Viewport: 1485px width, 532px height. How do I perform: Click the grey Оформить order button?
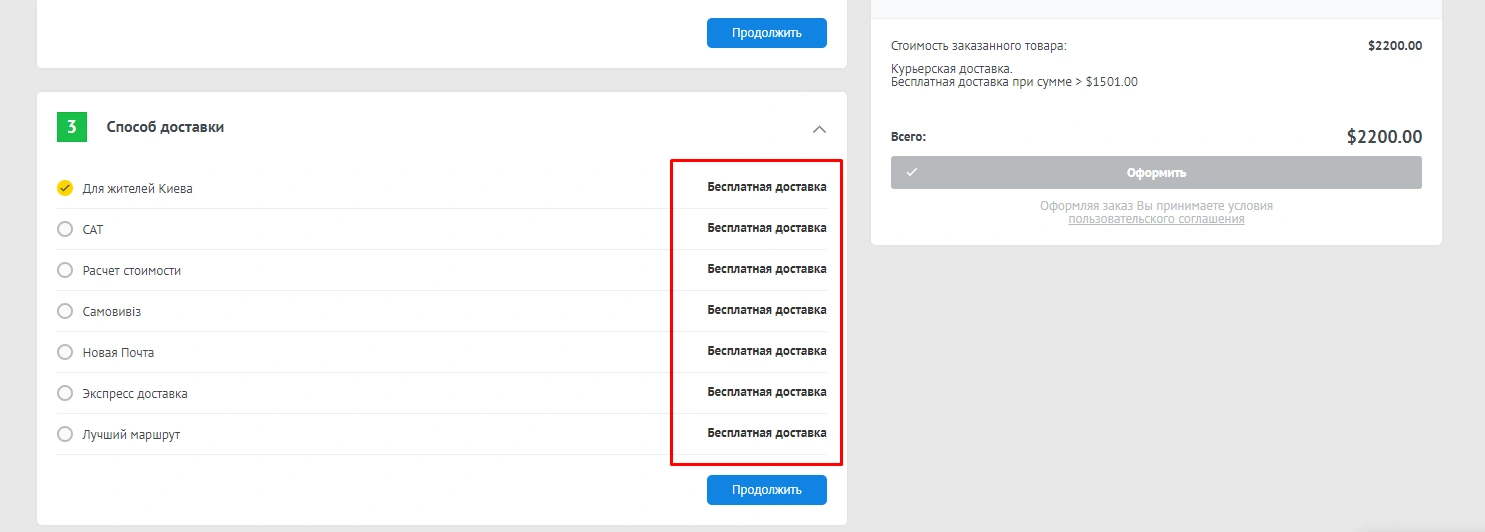pos(1156,172)
